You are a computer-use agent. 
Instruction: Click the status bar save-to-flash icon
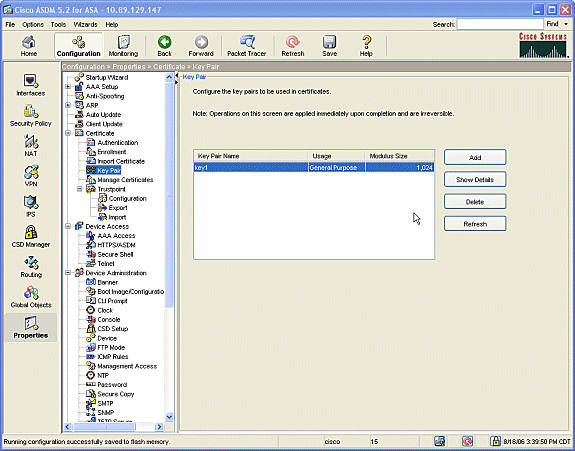(x=439, y=441)
